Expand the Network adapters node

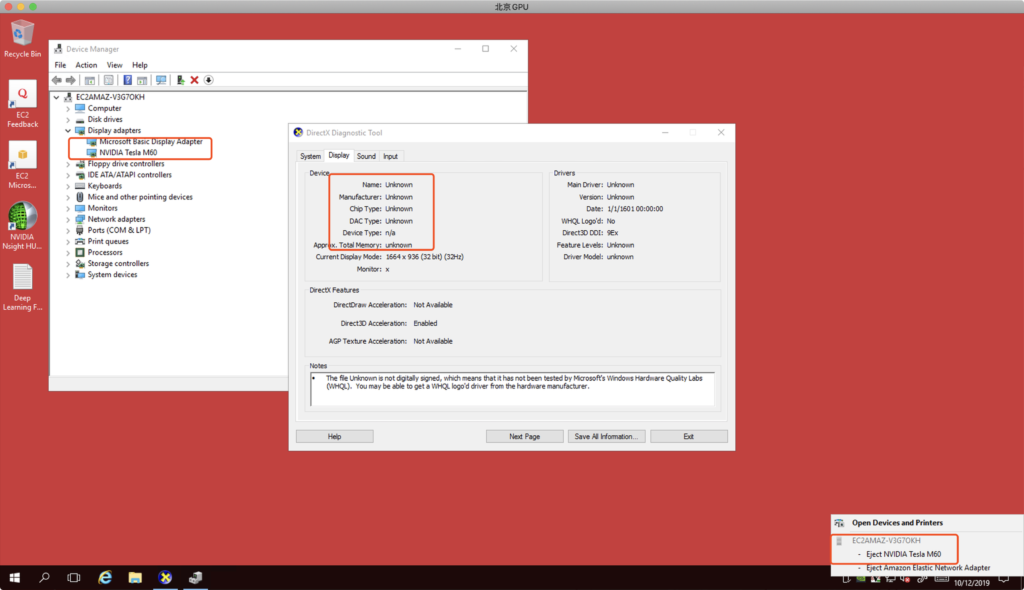point(68,219)
